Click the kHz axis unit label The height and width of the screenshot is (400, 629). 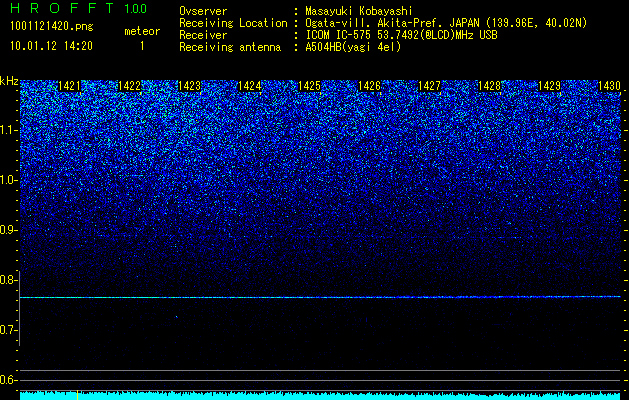pos(10,81)
